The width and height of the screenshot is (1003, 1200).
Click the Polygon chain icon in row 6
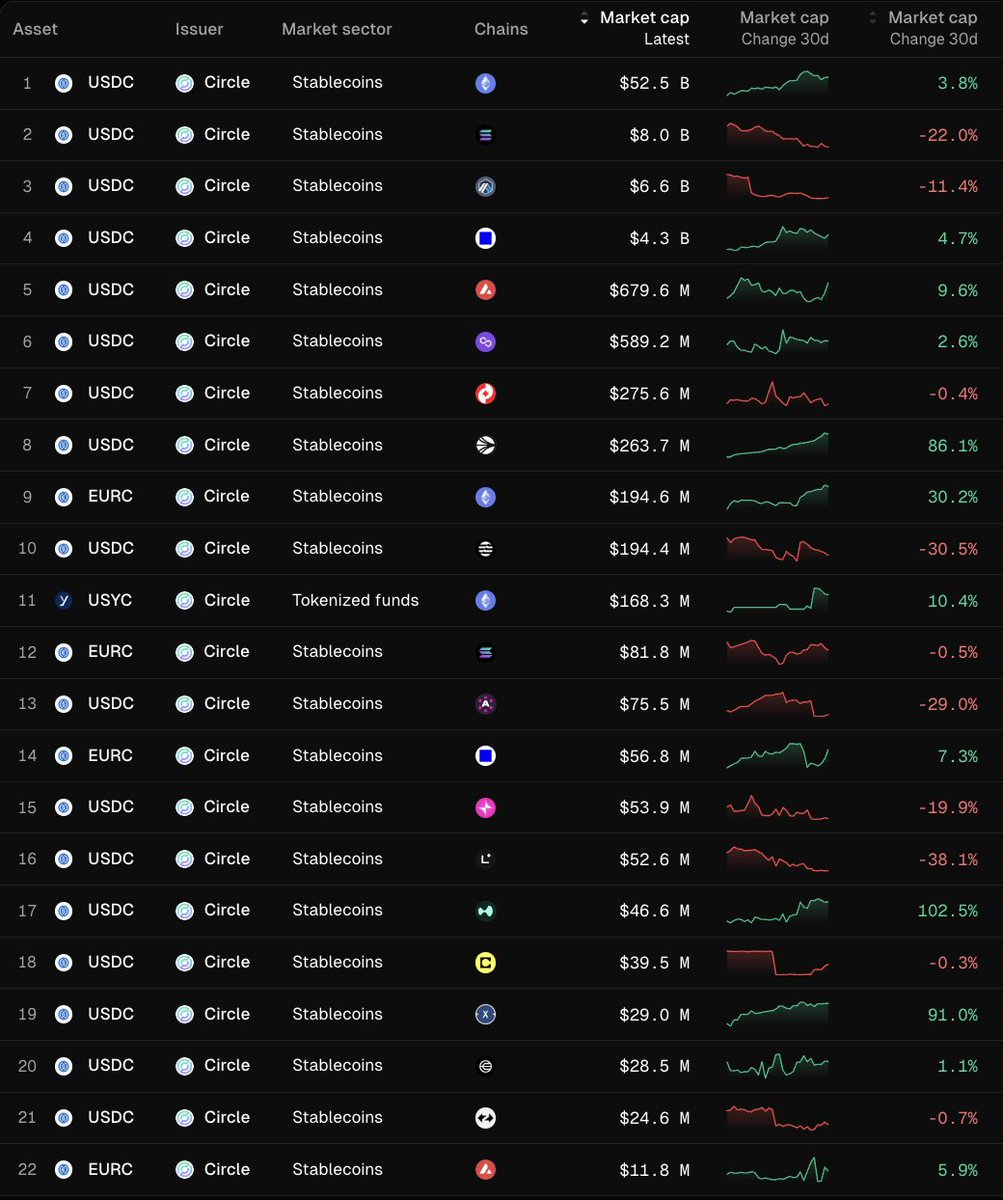point(485,341)
